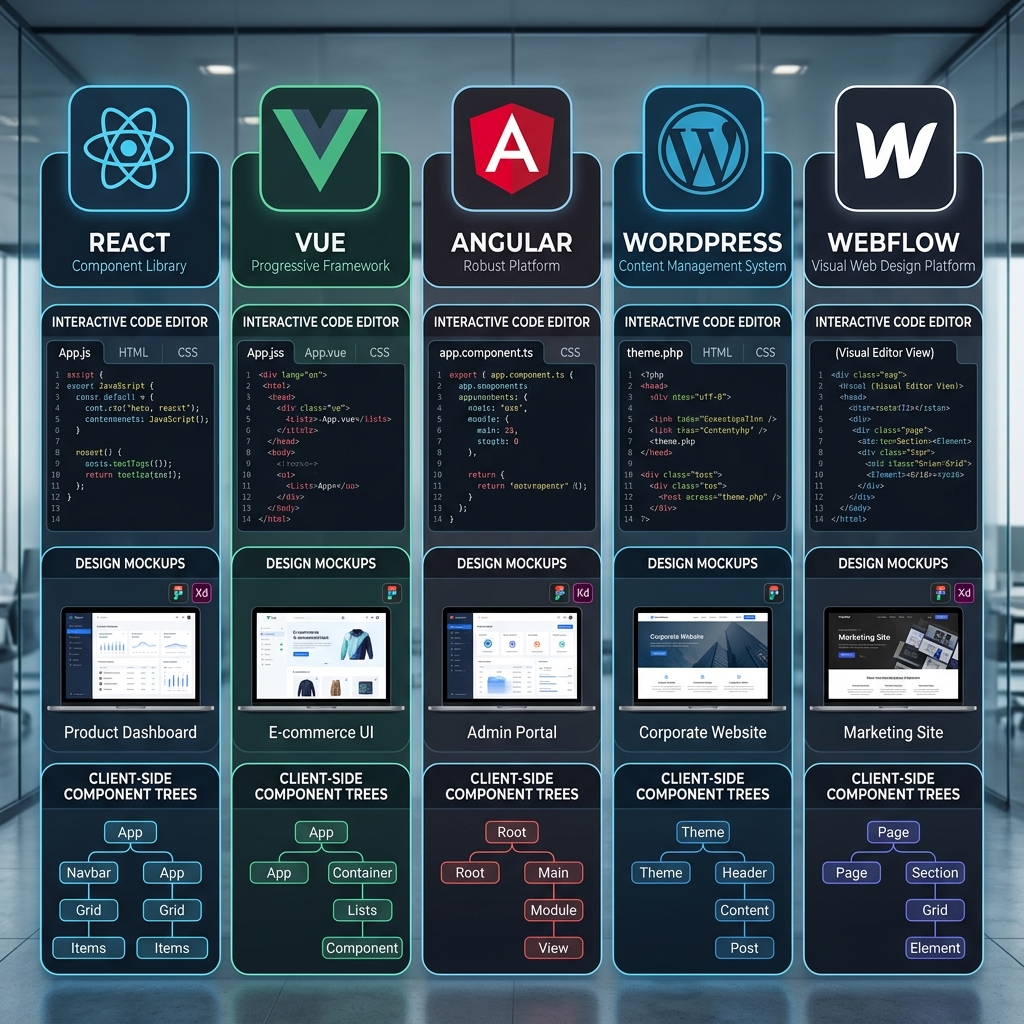The image size is (1024, 1024).
Task: Click Figma icon in Webflow Design Mockups
Action: pos(940,593)
